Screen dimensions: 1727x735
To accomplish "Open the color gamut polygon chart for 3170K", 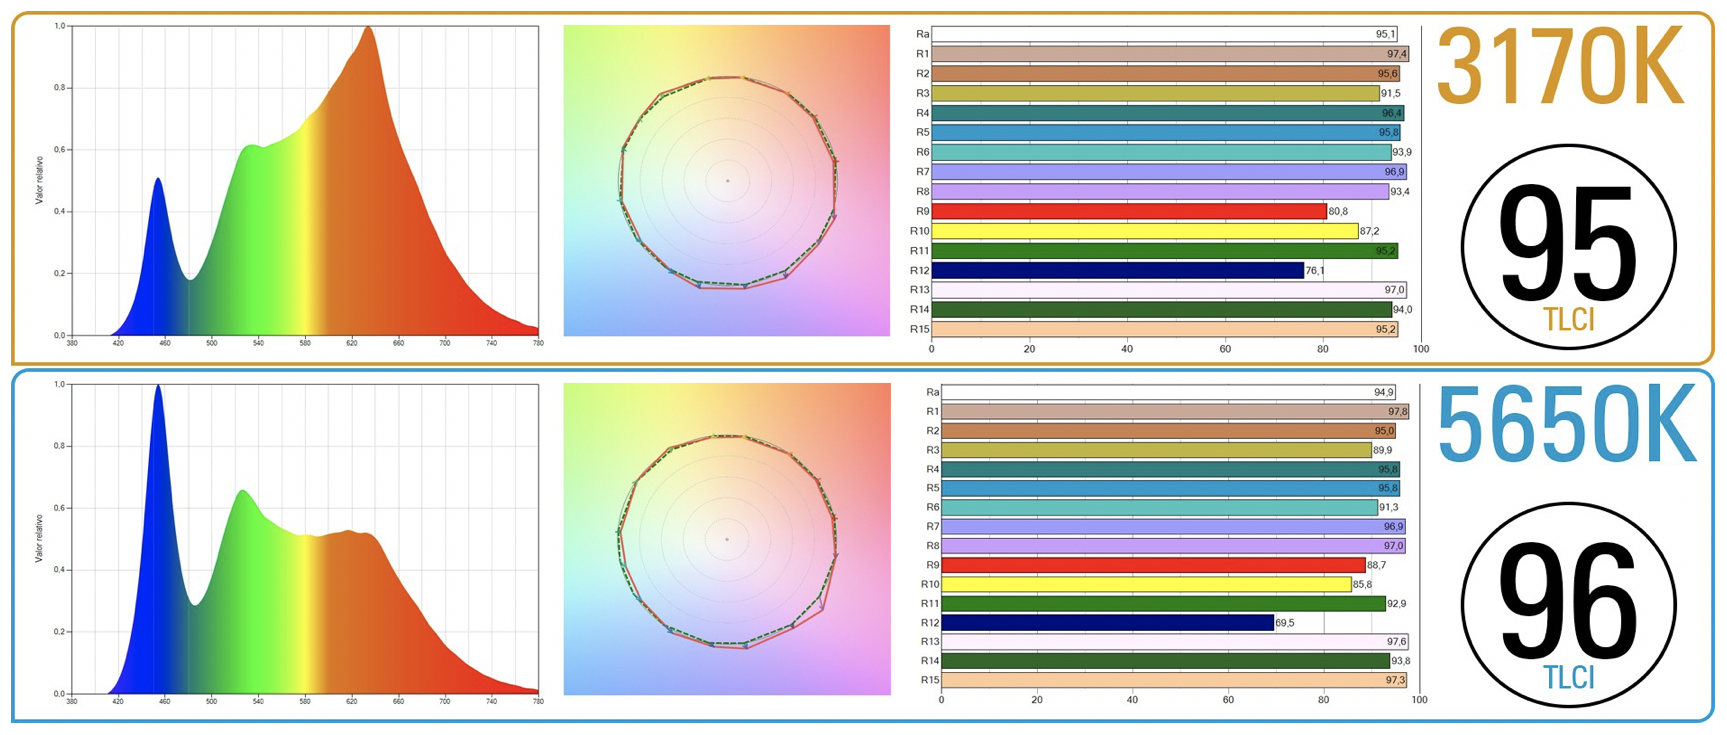I will coord(727,181).
